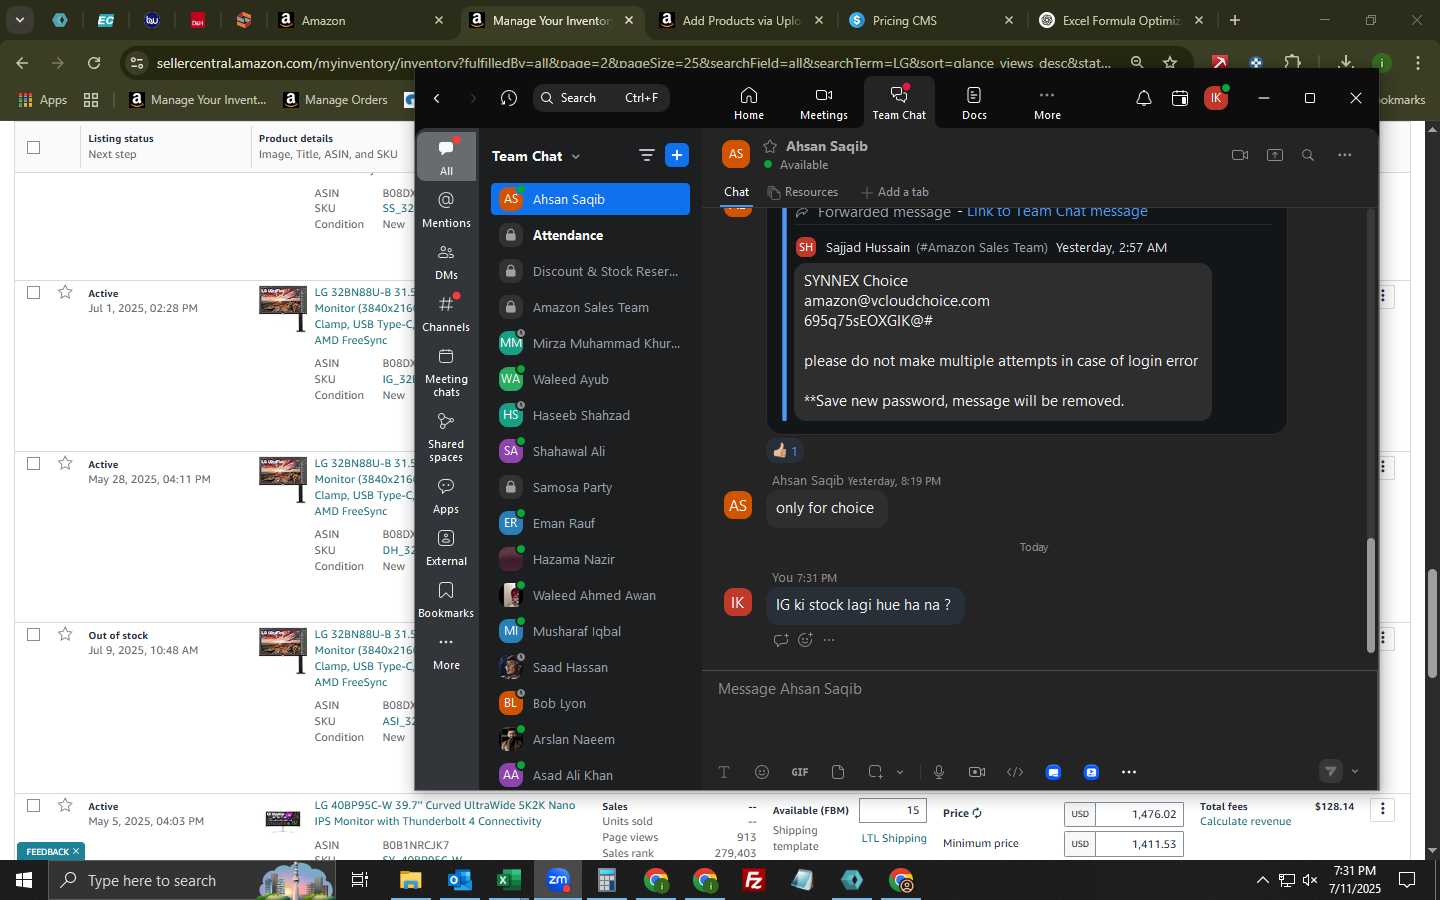Open Manage Orders bookmark
The height and width of the screenshot is (900, 1440).
(335, 100)
